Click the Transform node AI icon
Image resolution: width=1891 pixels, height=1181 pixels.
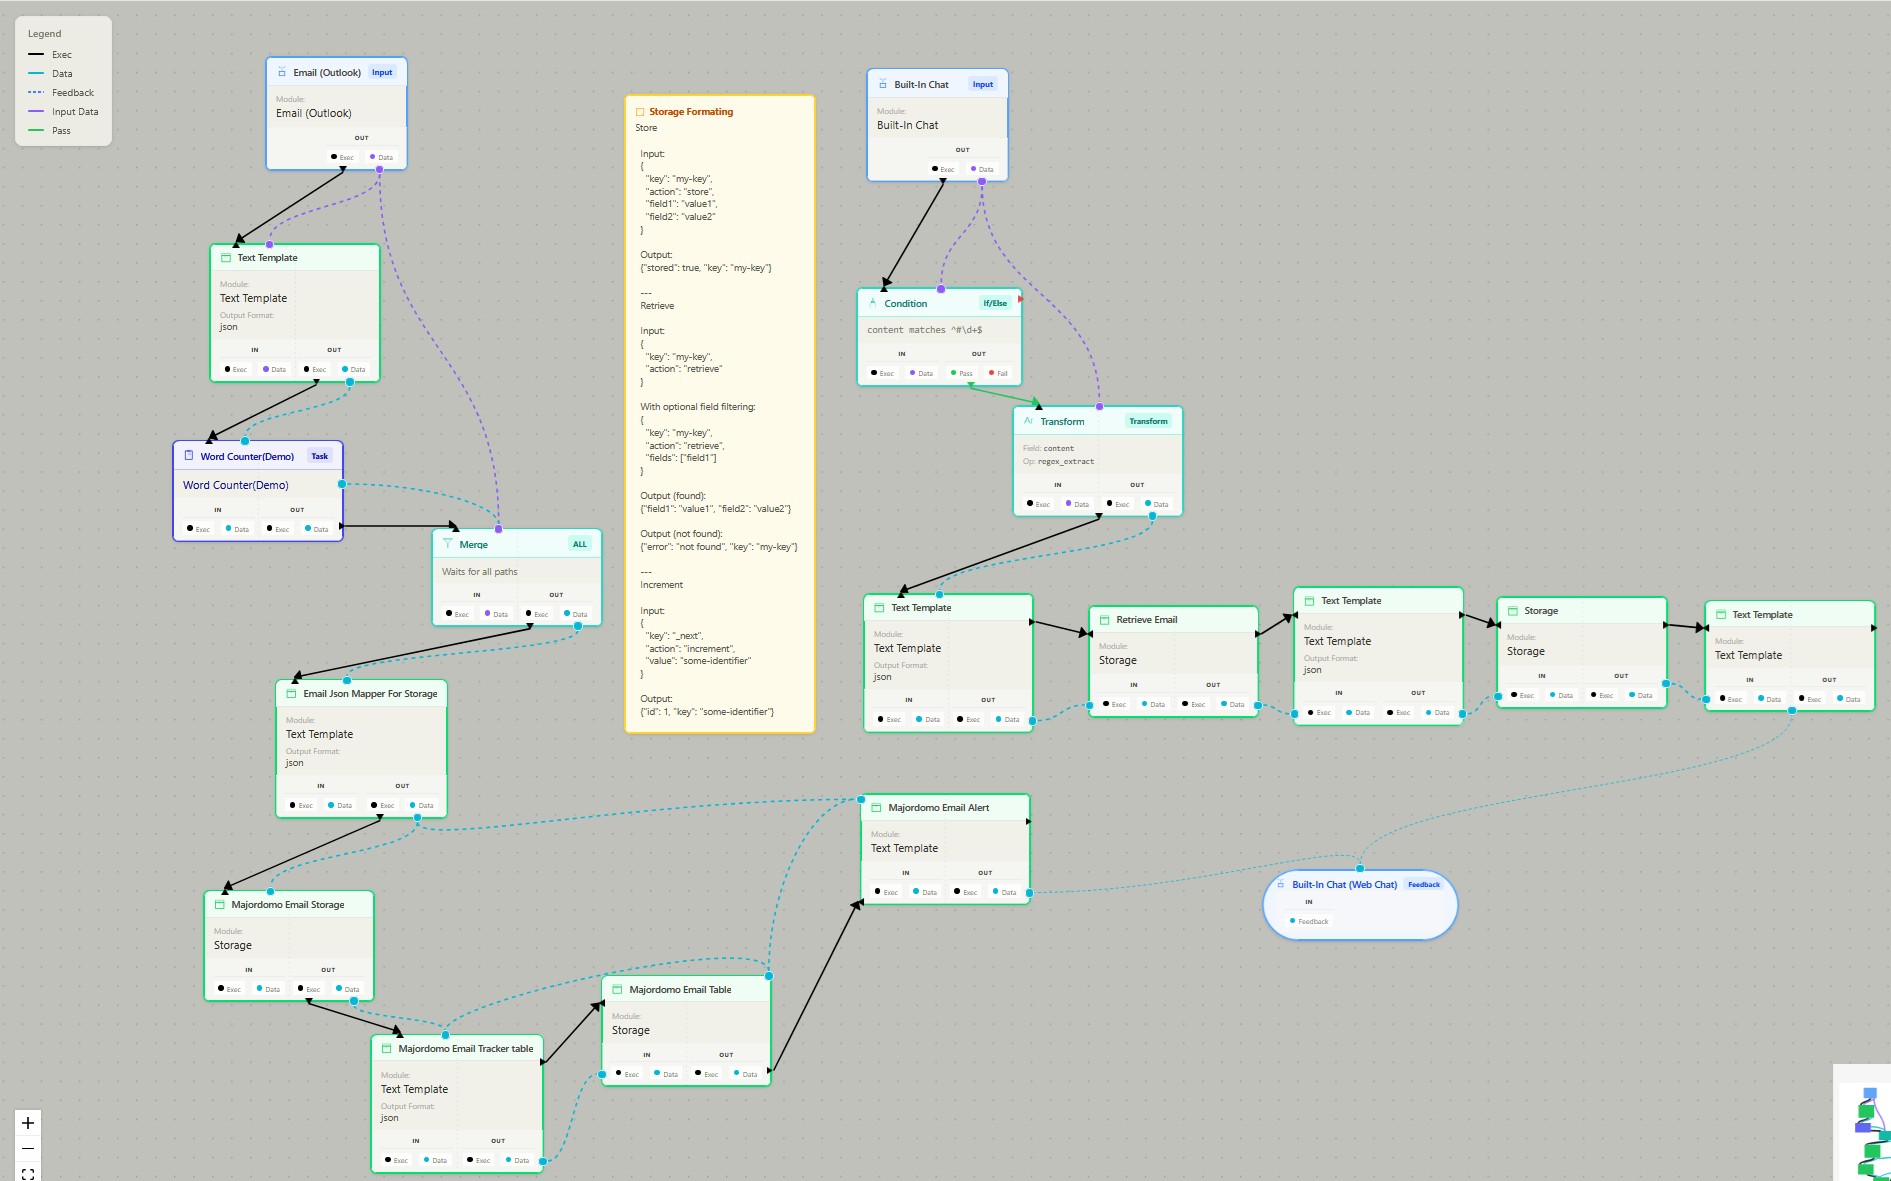[1029, 421]
